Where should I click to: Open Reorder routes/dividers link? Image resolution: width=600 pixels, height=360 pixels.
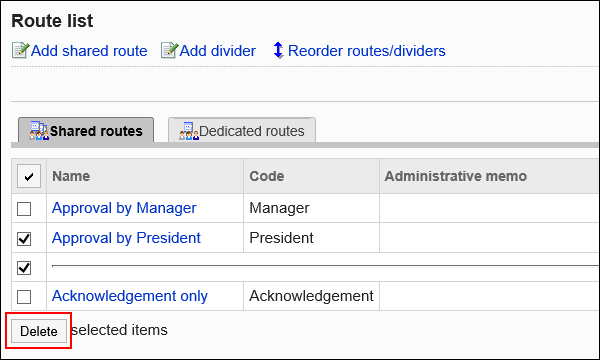coord(367,51)
